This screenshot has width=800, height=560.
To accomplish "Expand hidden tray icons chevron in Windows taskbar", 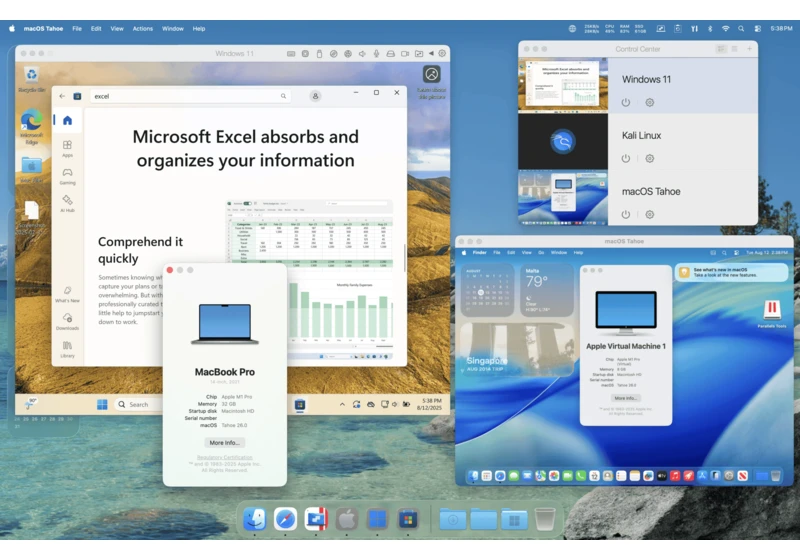I will 342,404.
